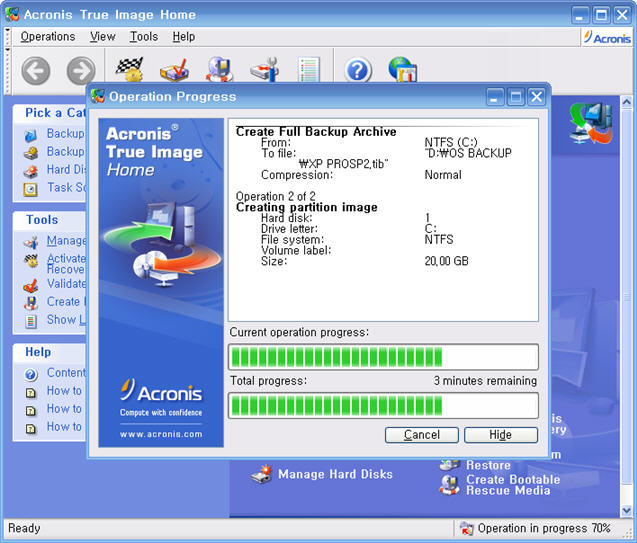This screenshot has height=543, width=637.
Task: Click the Ready status bar text
Action: point(24,528)
